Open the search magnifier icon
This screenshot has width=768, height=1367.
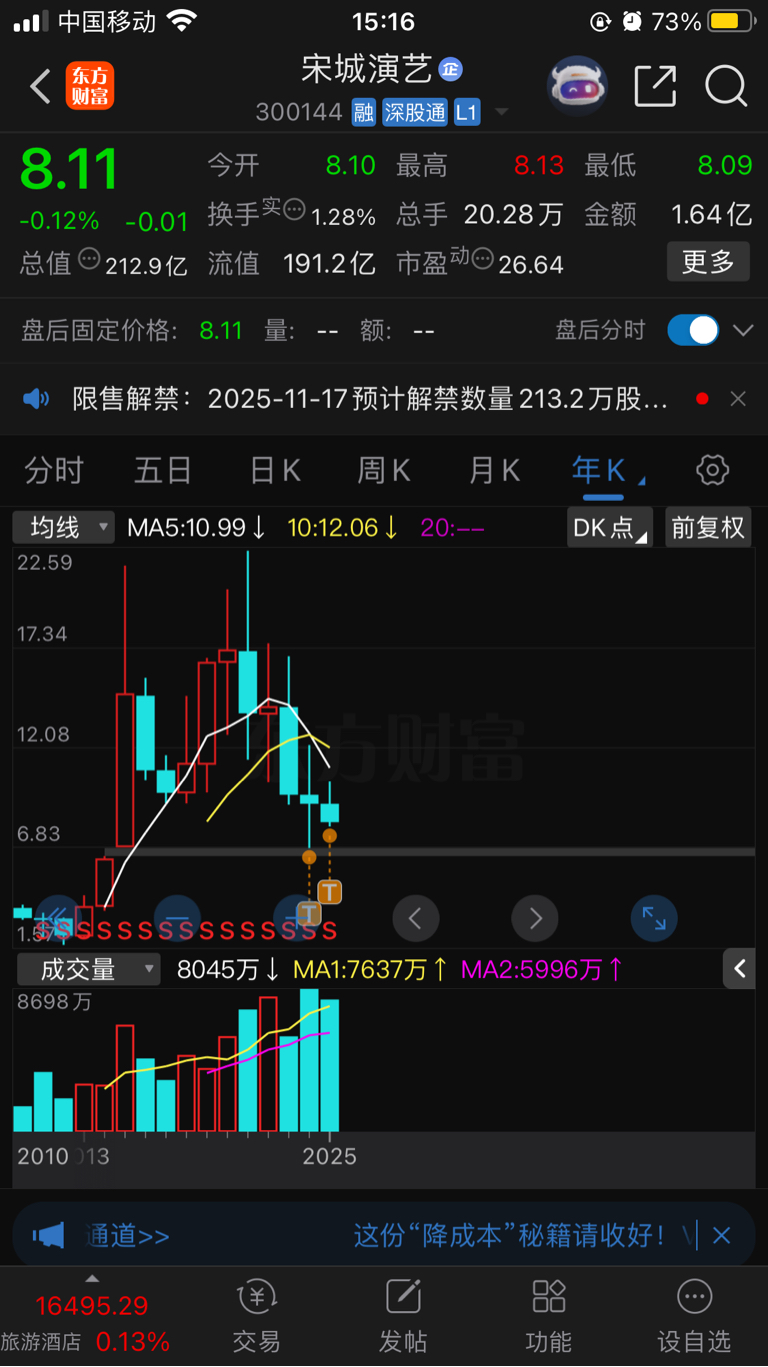(726, 86)
